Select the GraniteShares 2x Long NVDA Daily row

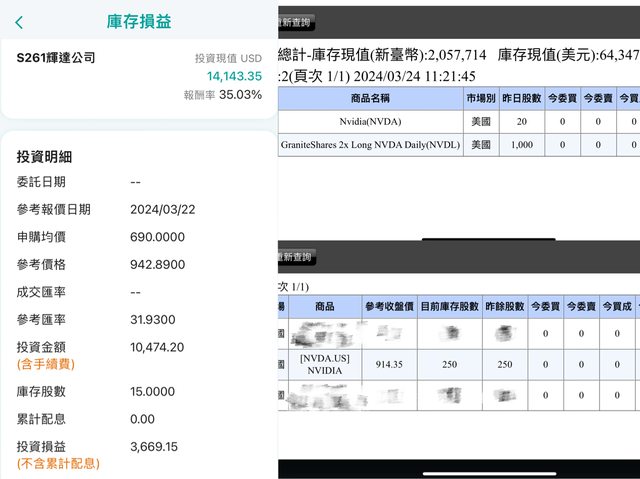click(369, 145)
